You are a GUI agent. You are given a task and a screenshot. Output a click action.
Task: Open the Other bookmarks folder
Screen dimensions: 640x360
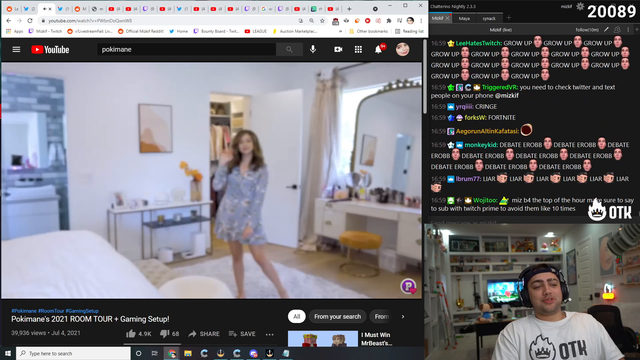click(x=369, y=31)
